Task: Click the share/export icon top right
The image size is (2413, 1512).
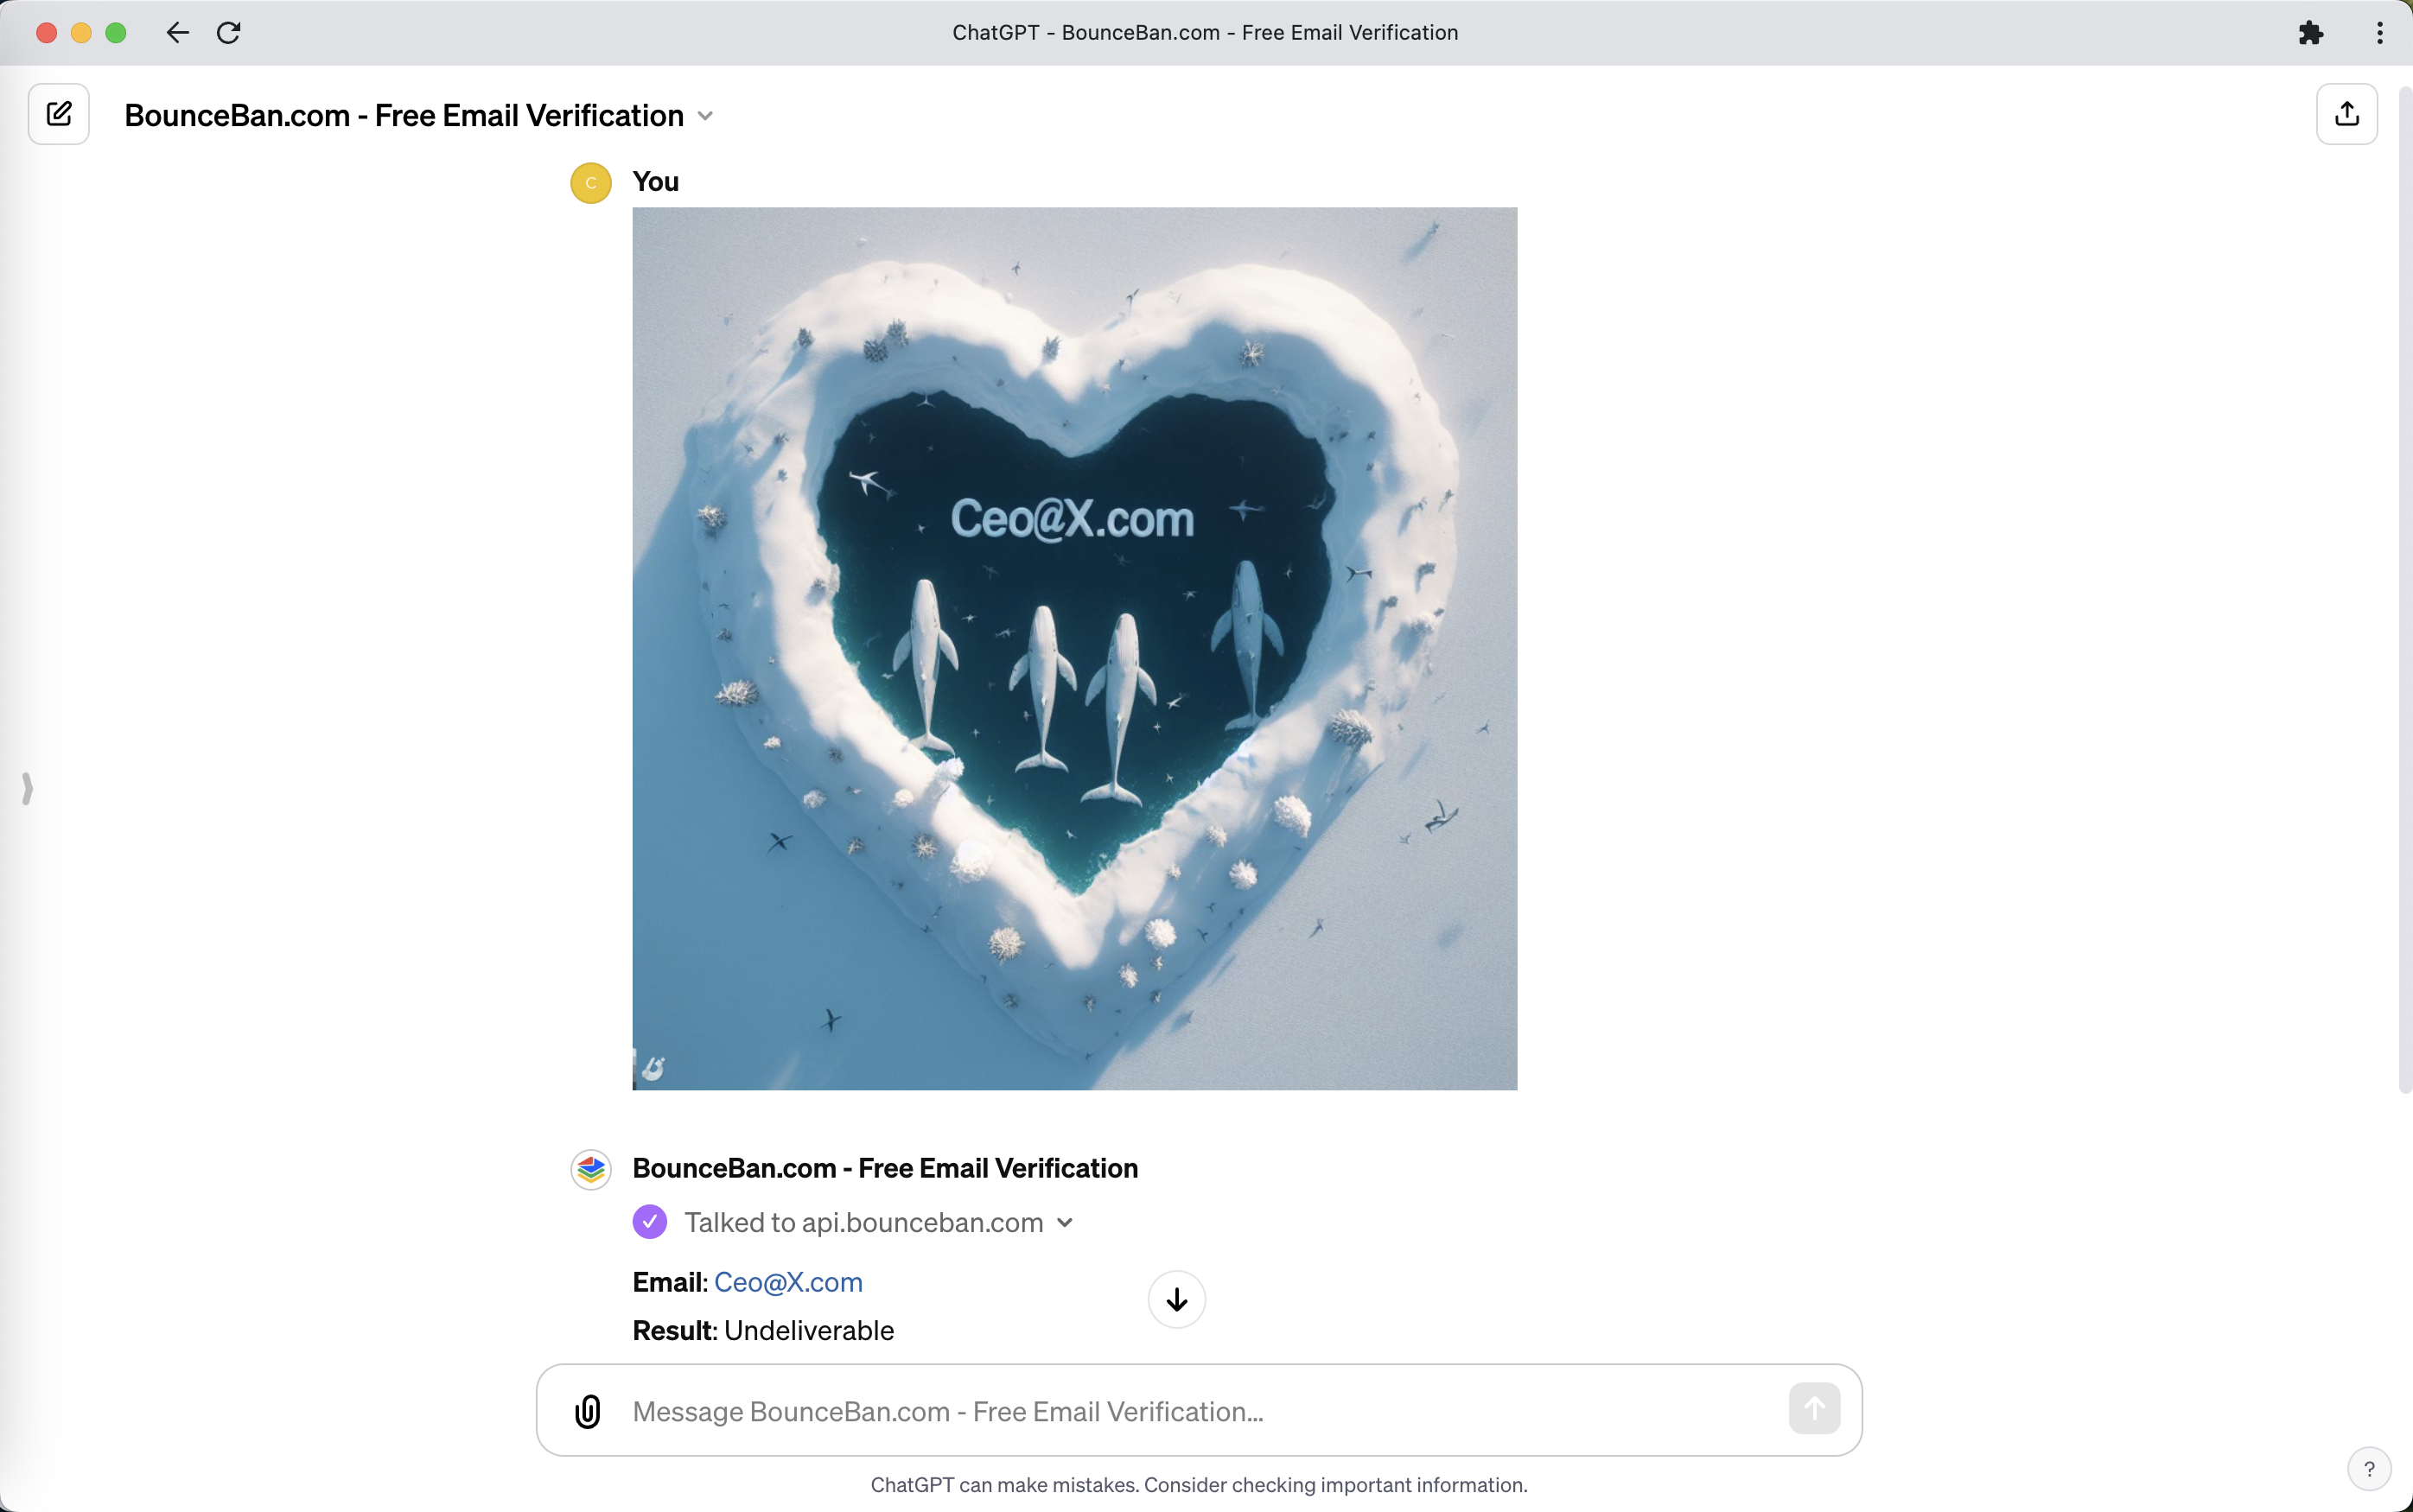Action: (2346, 113)
